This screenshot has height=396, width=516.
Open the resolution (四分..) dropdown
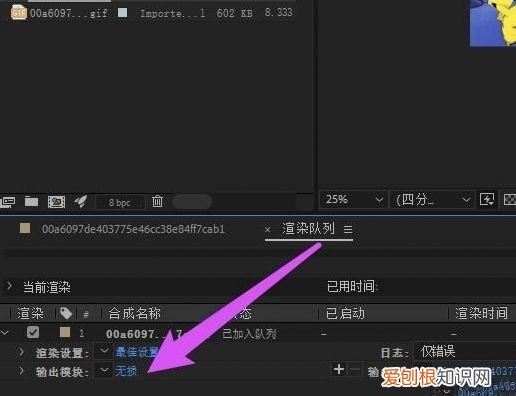432,200
